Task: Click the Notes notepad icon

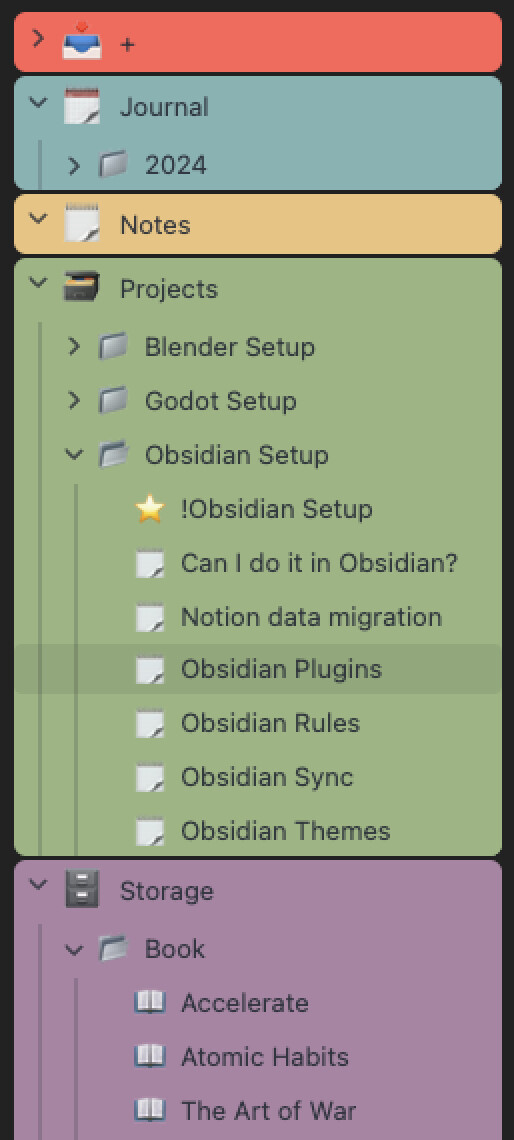Action: pos(81,224)
